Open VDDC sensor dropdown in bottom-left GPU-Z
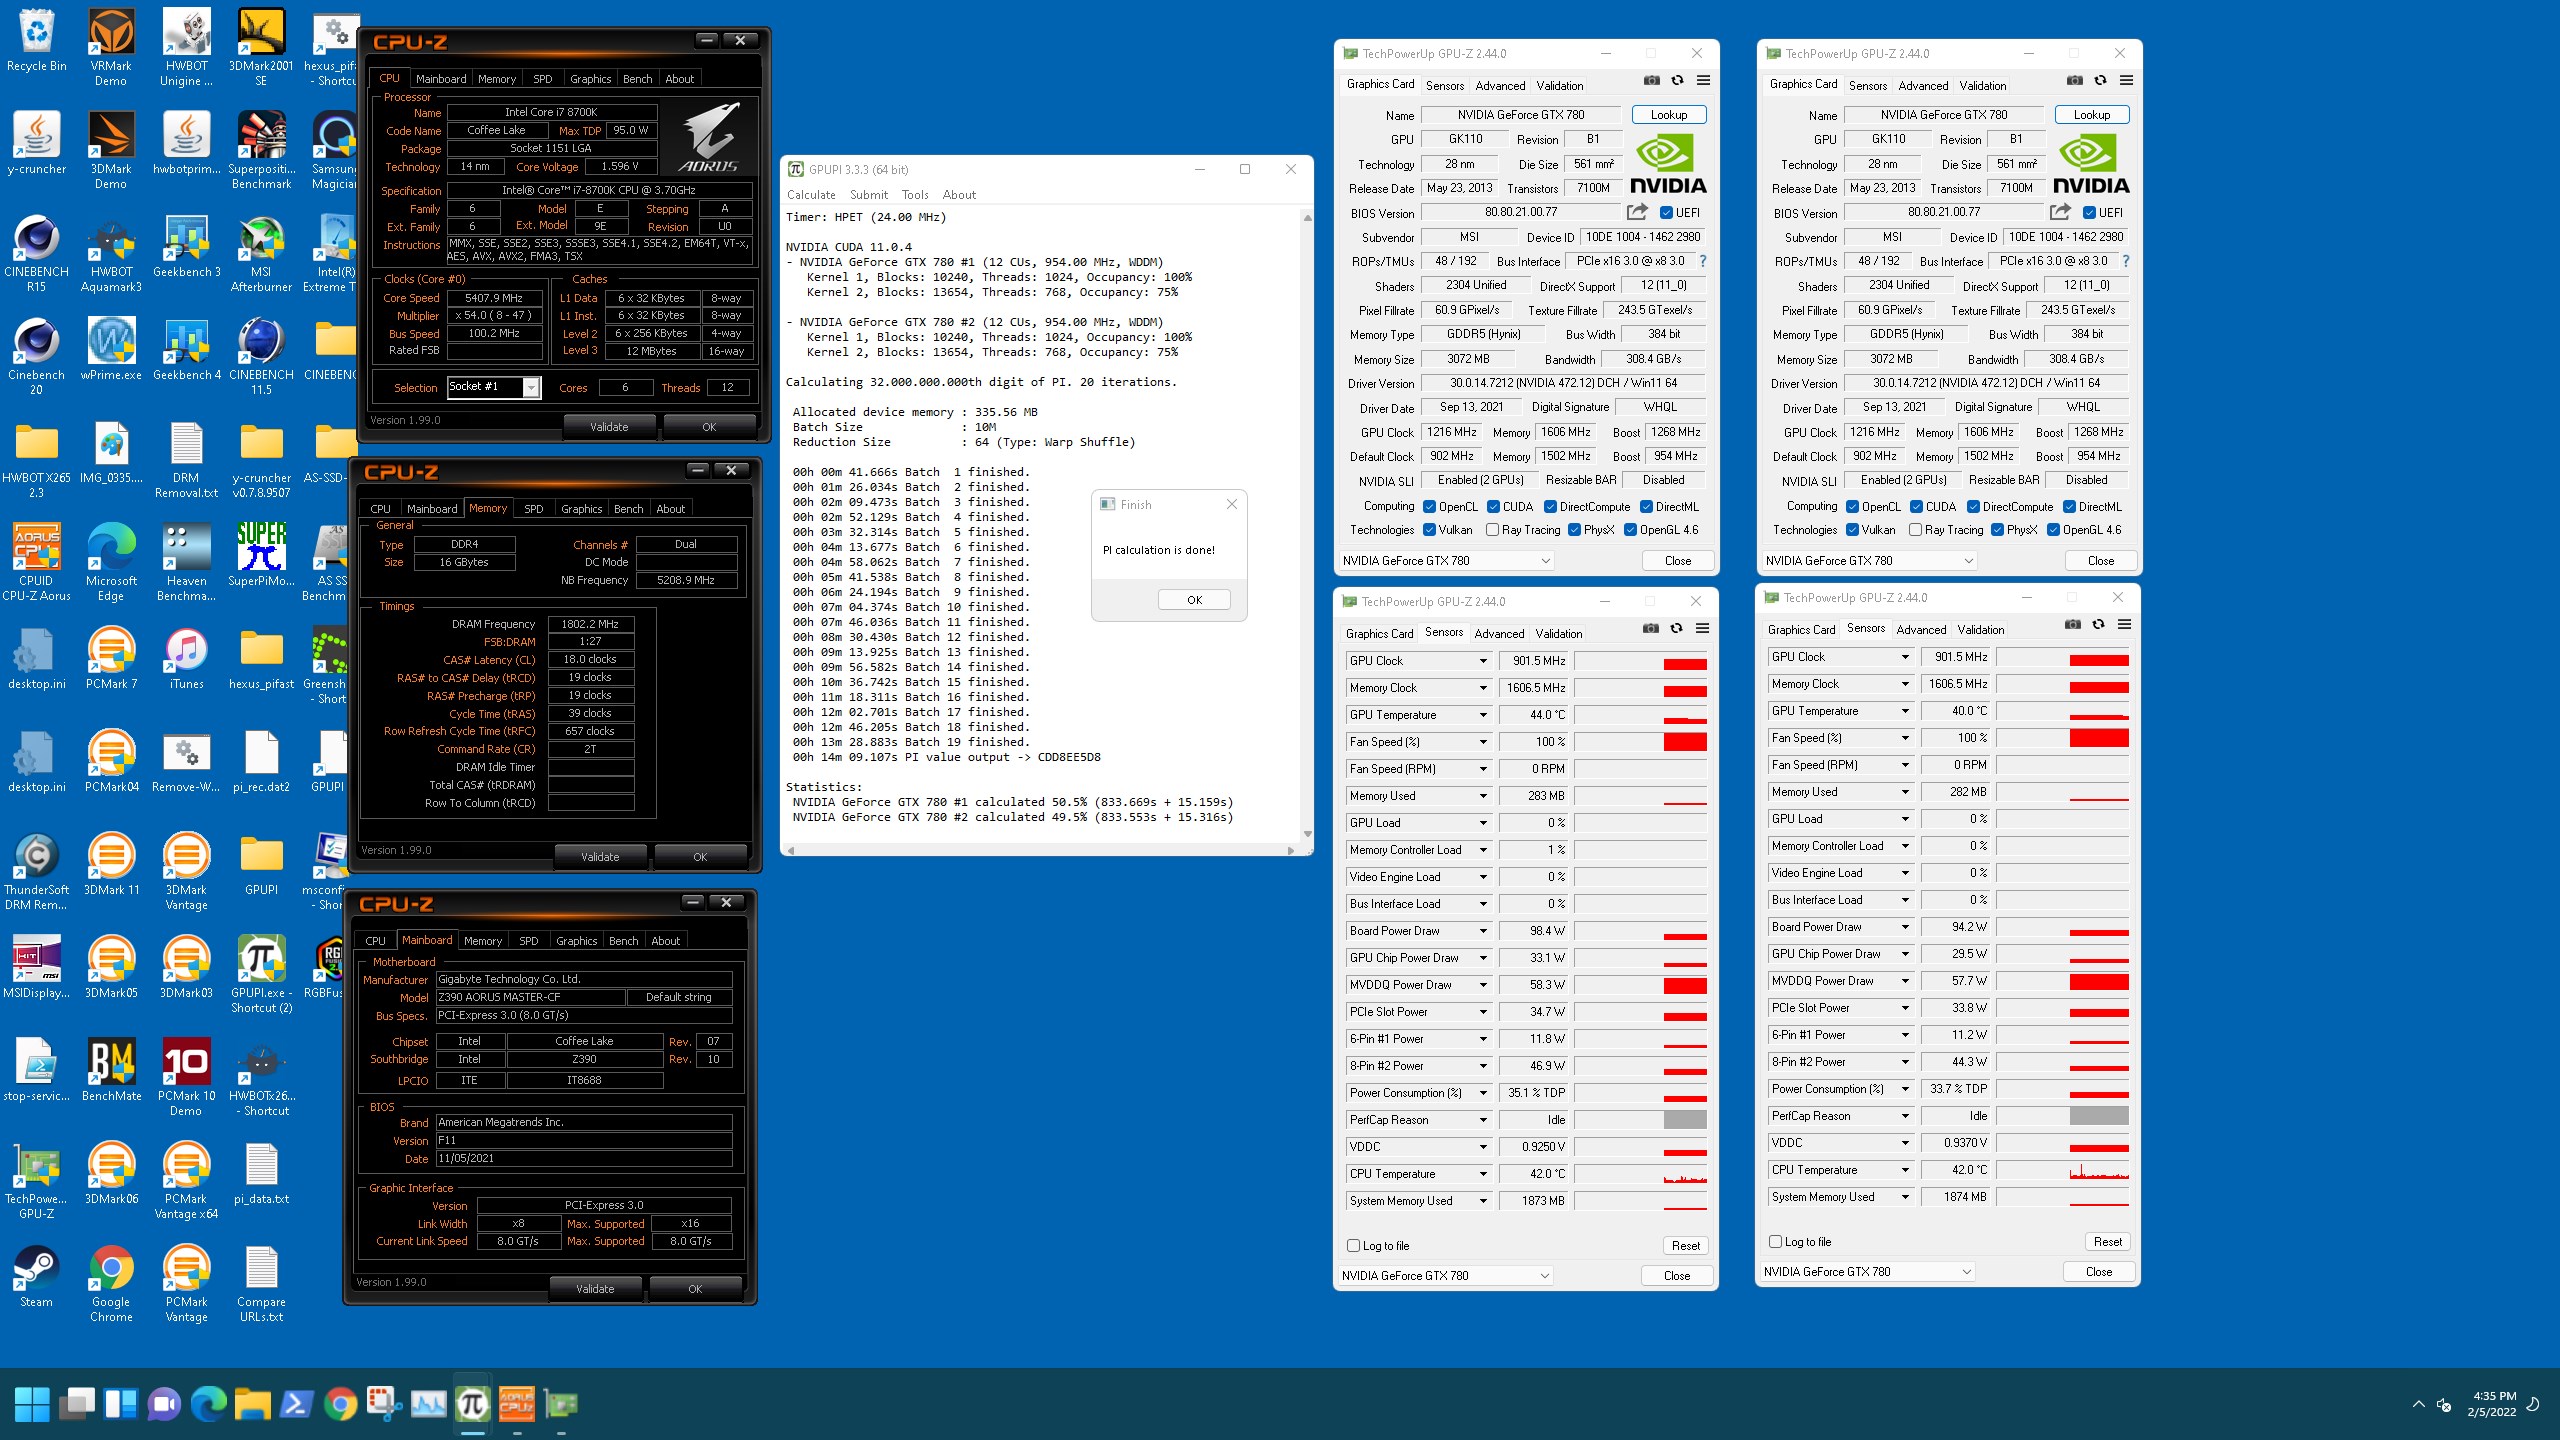 point(1484,1147)
